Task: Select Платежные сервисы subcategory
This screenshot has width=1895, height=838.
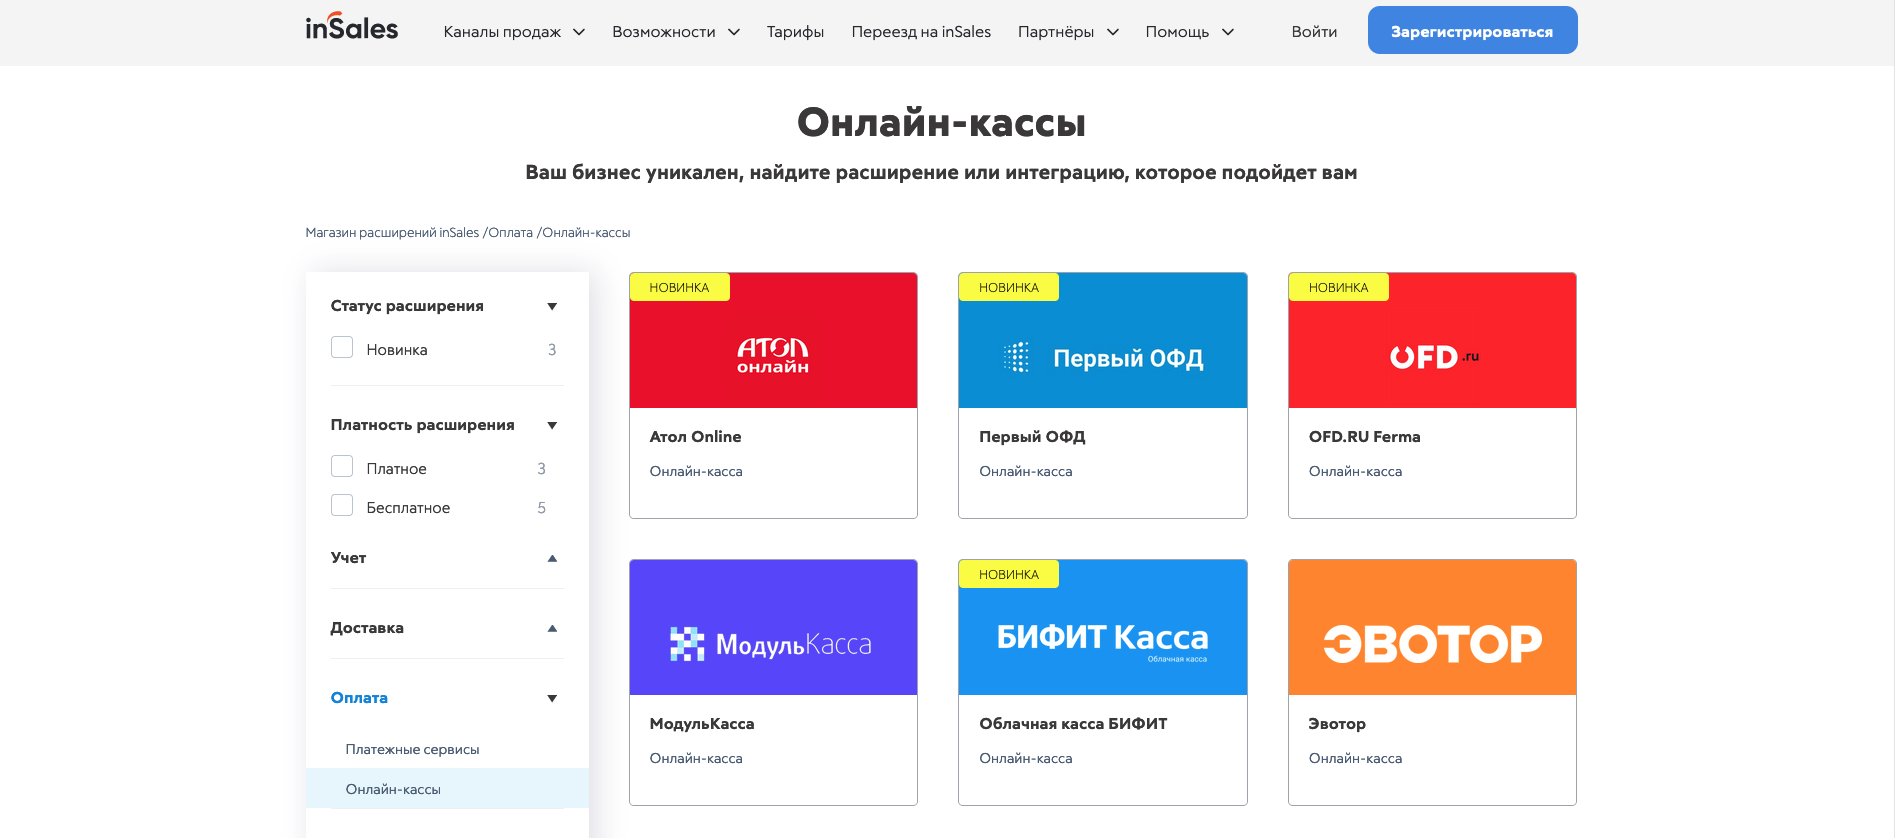Action: (412, 749)
